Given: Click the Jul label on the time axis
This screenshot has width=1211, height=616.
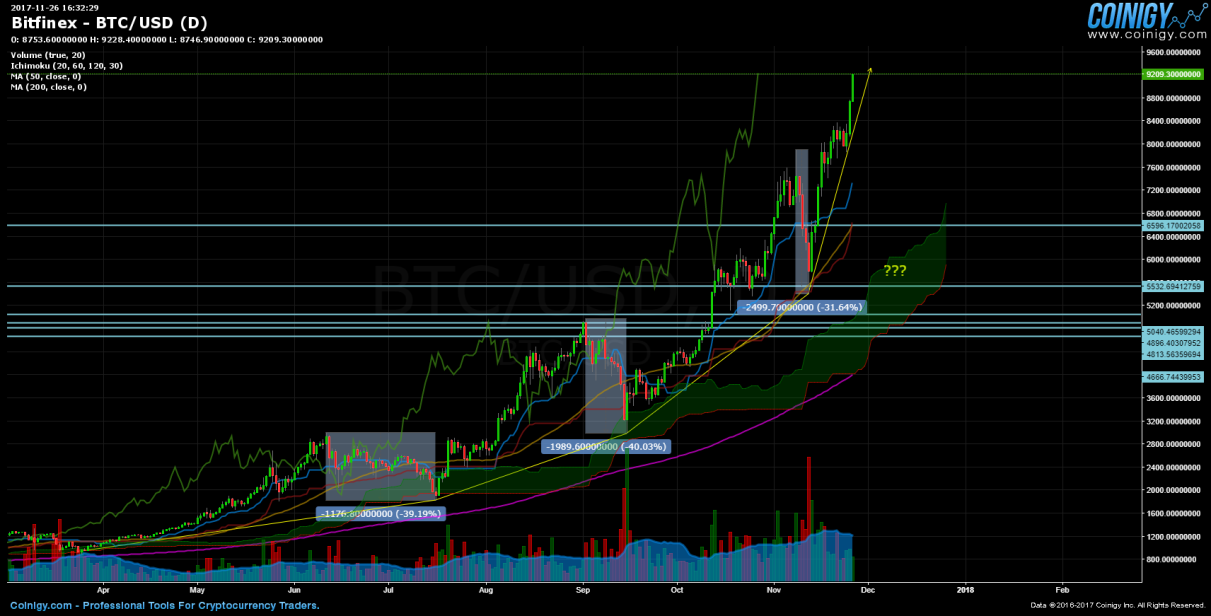Looking at the screenshot, I should [386, 590].
